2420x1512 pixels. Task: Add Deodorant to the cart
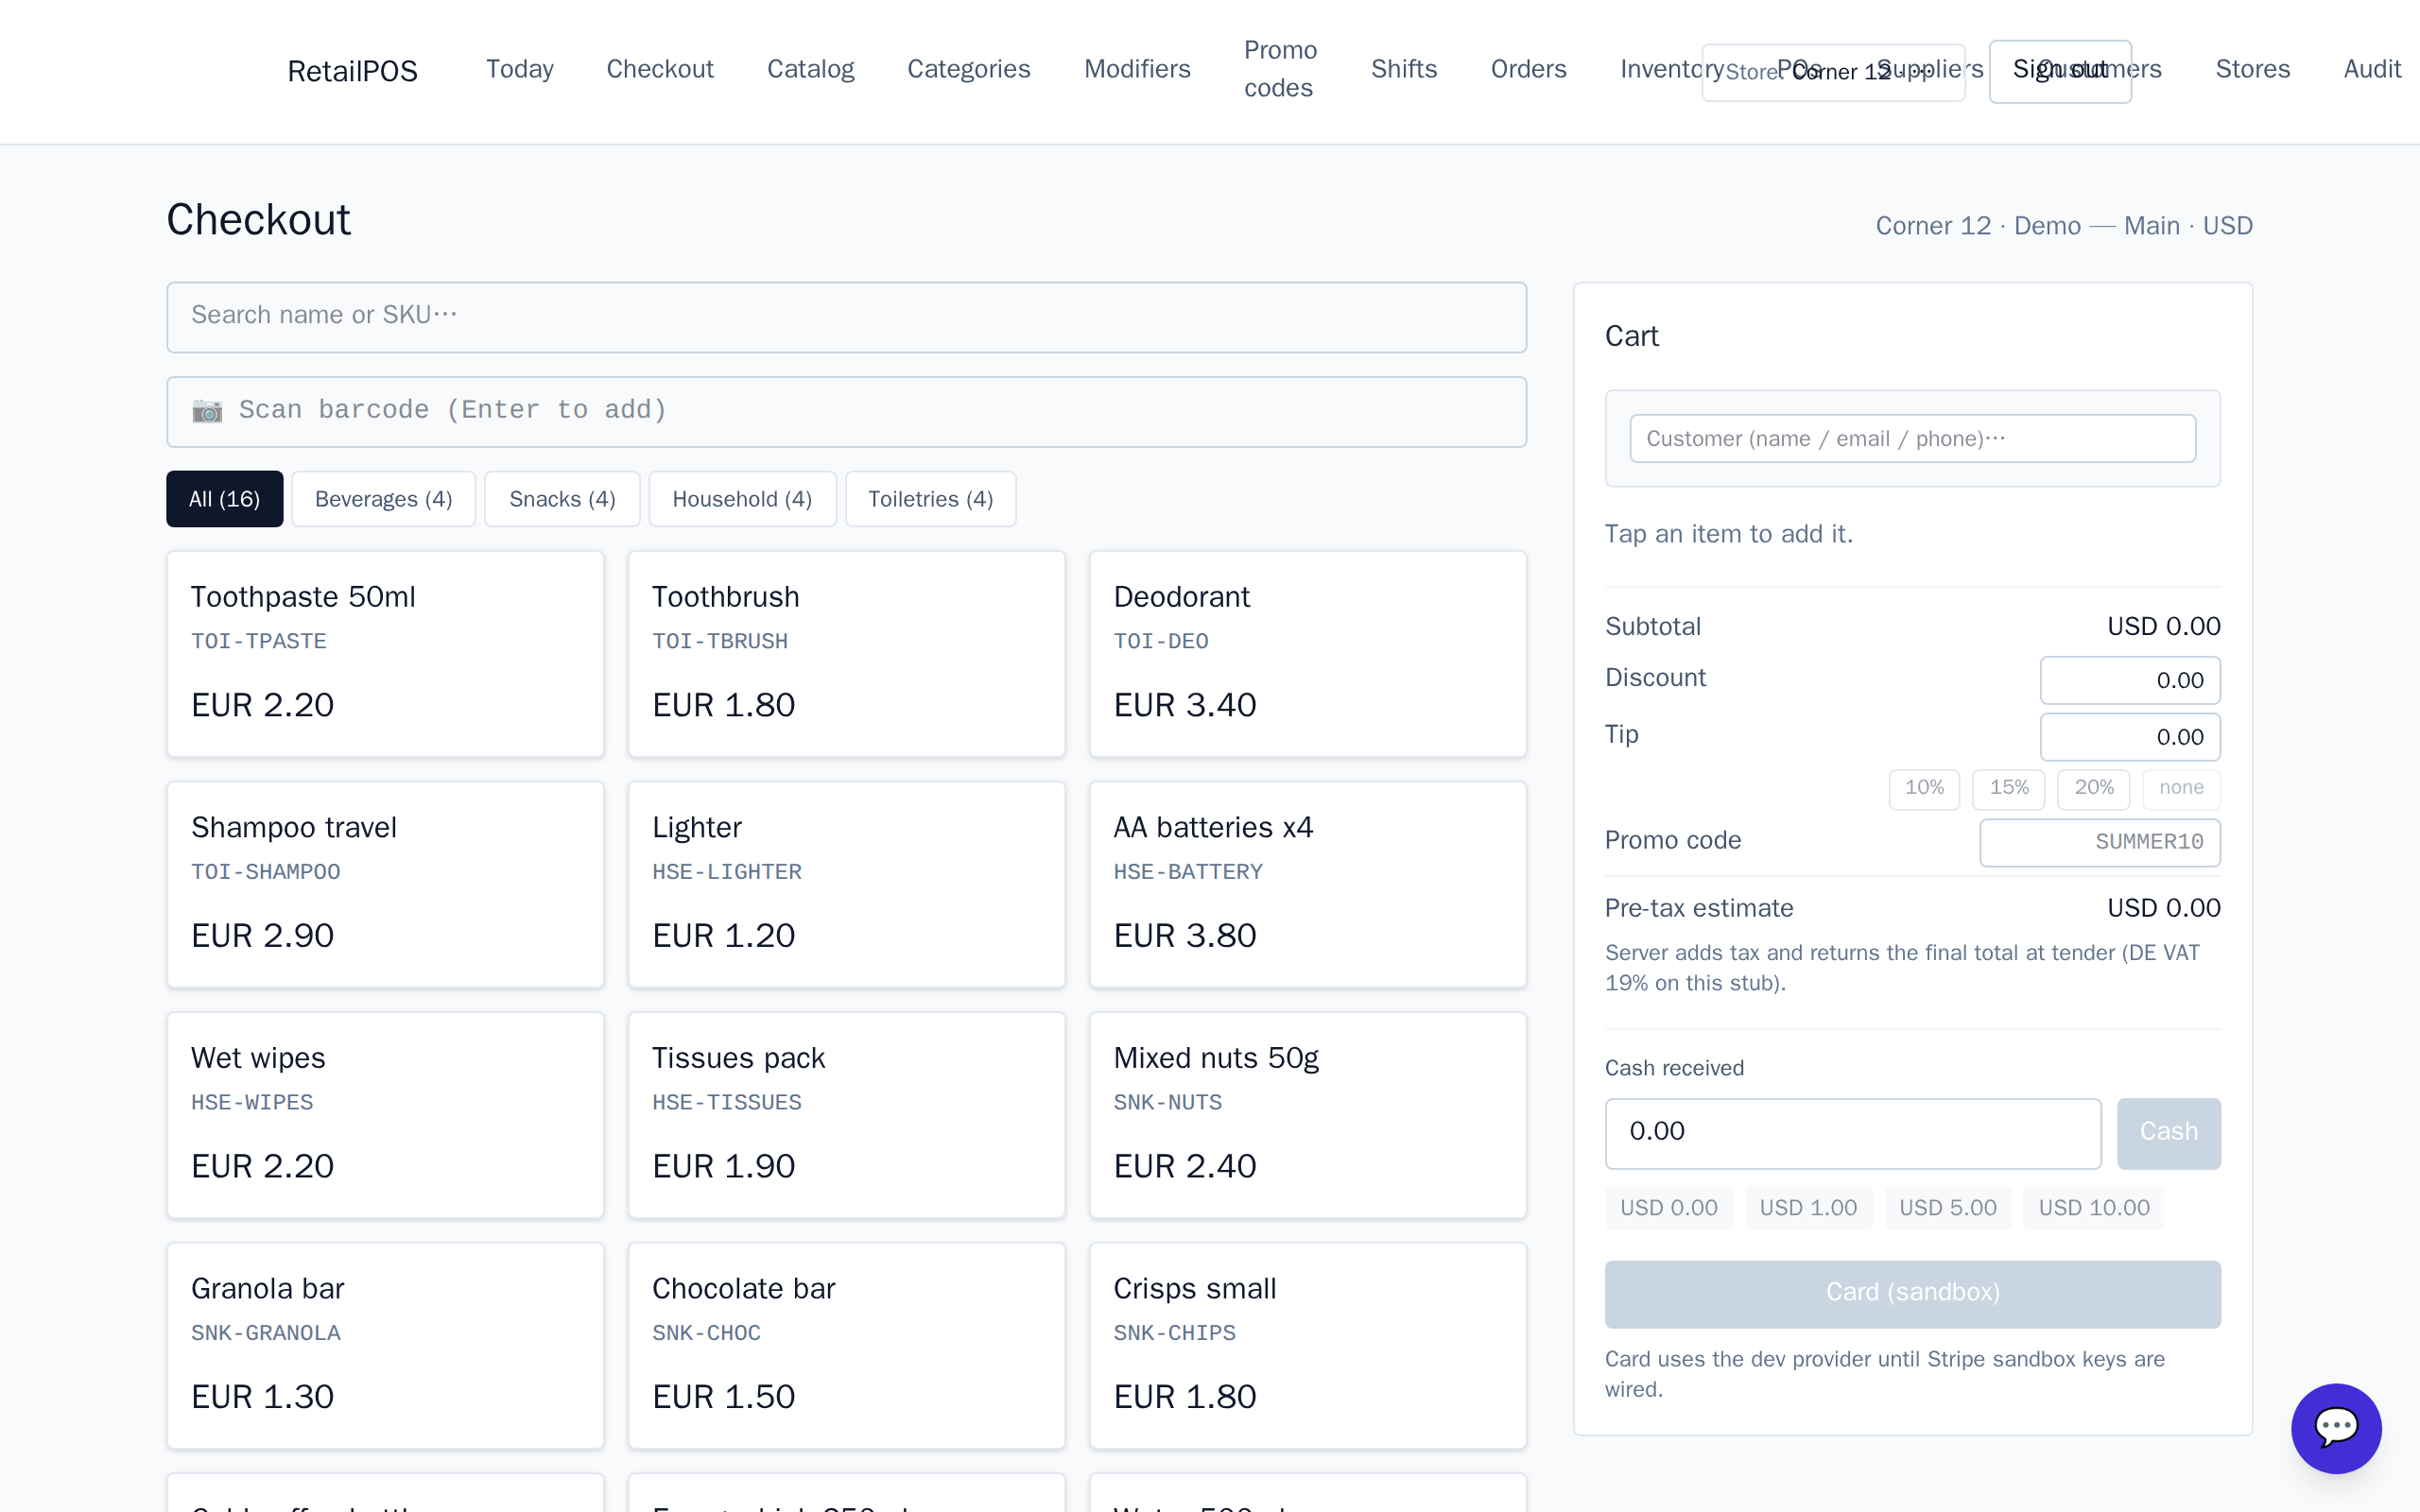pos(1307,654)
